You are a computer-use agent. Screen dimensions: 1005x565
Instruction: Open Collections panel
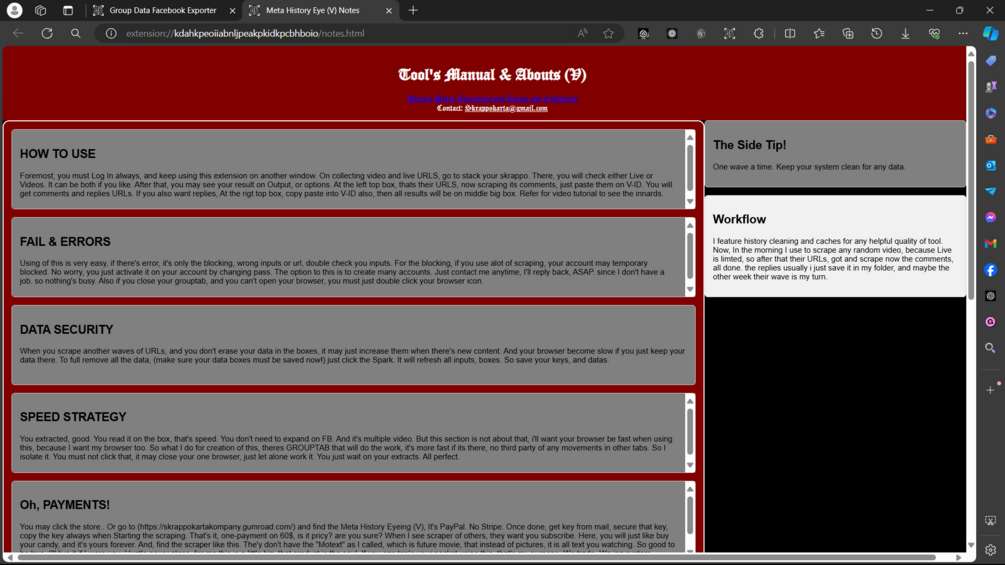847,33
